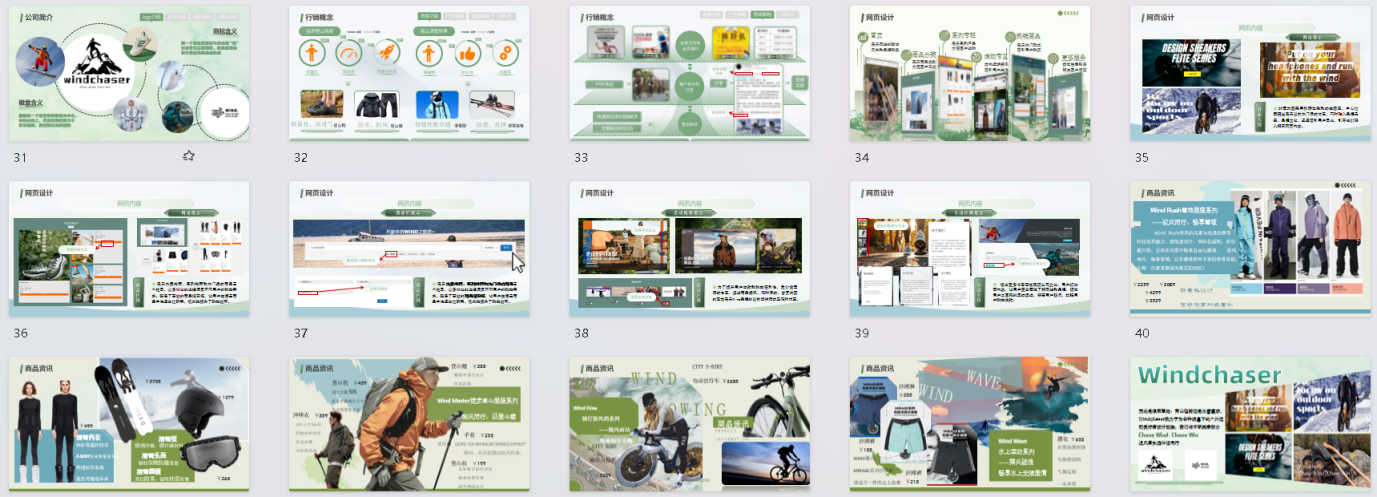Click slide number label 35
1377x497 pixels.
pos(1141,158)
